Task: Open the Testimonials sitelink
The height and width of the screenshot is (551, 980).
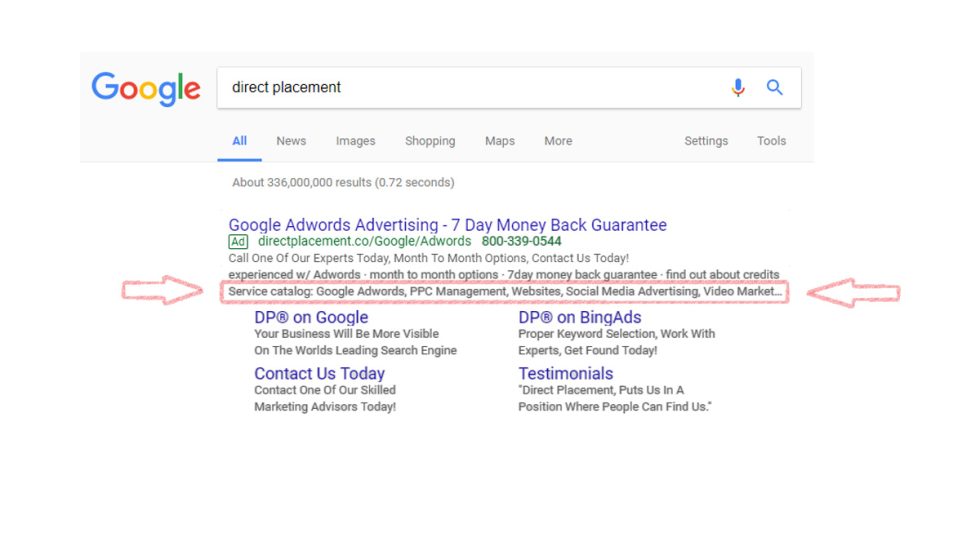Action: click(x=566, y=374)
